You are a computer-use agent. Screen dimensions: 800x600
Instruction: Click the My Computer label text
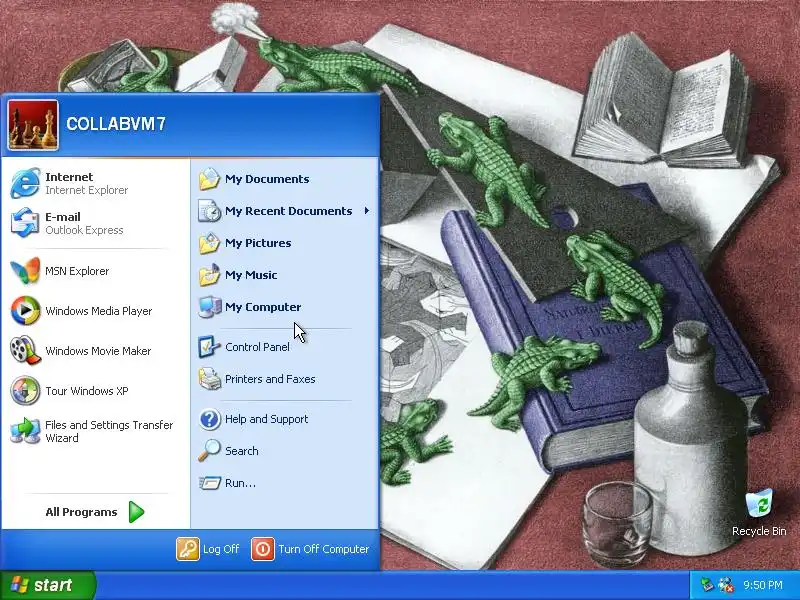(263, 307)
